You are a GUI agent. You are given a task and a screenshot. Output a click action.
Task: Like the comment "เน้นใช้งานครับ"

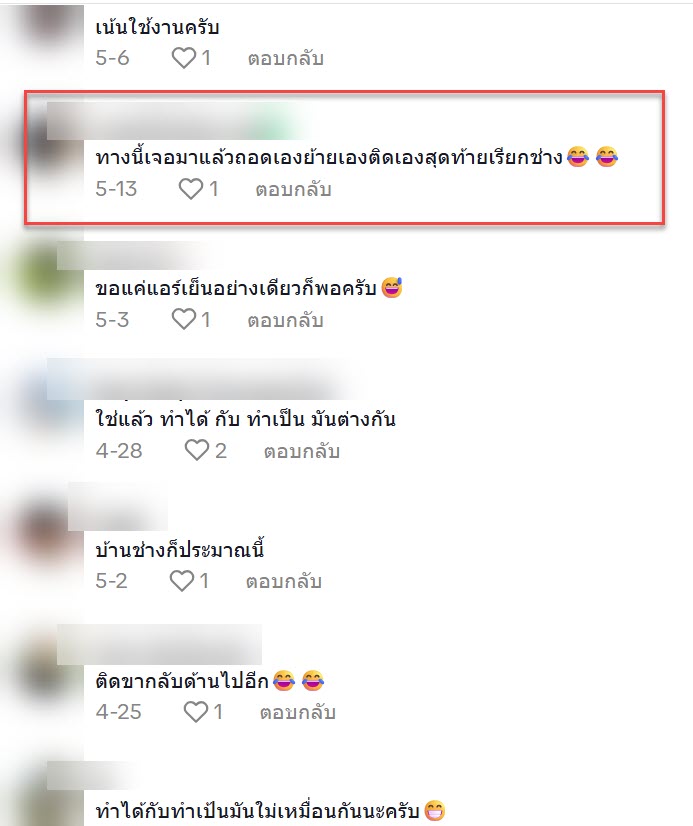pyautogui.click(x=184, y=58)
